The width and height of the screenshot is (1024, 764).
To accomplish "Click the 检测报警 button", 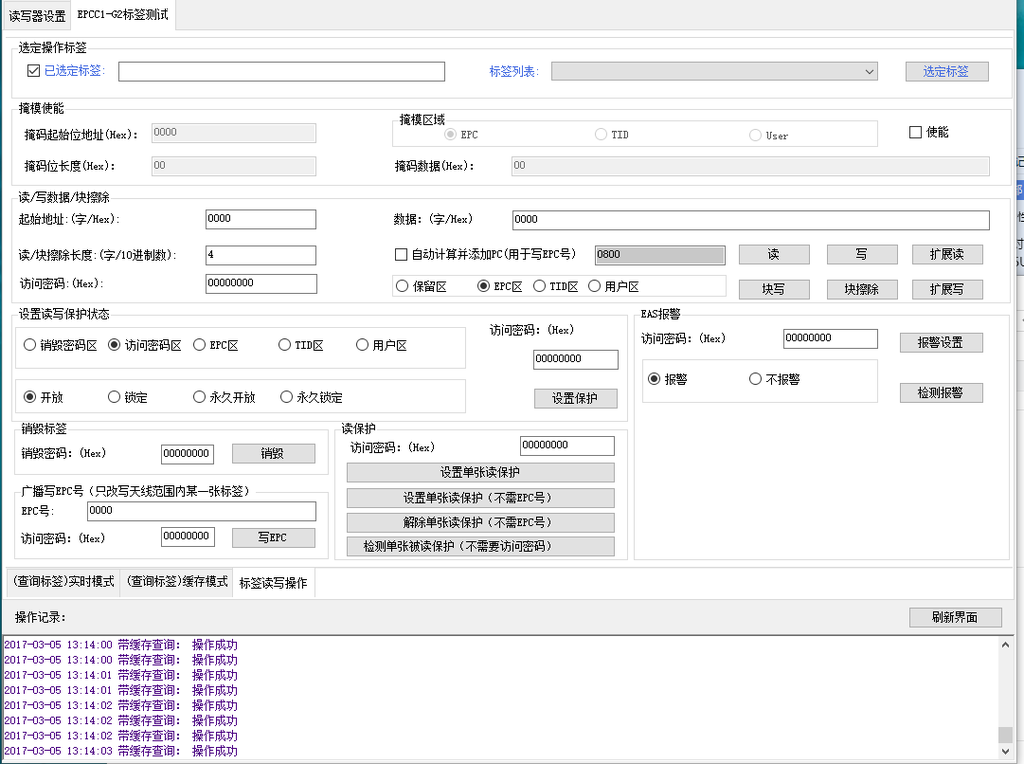I will 941,392.
